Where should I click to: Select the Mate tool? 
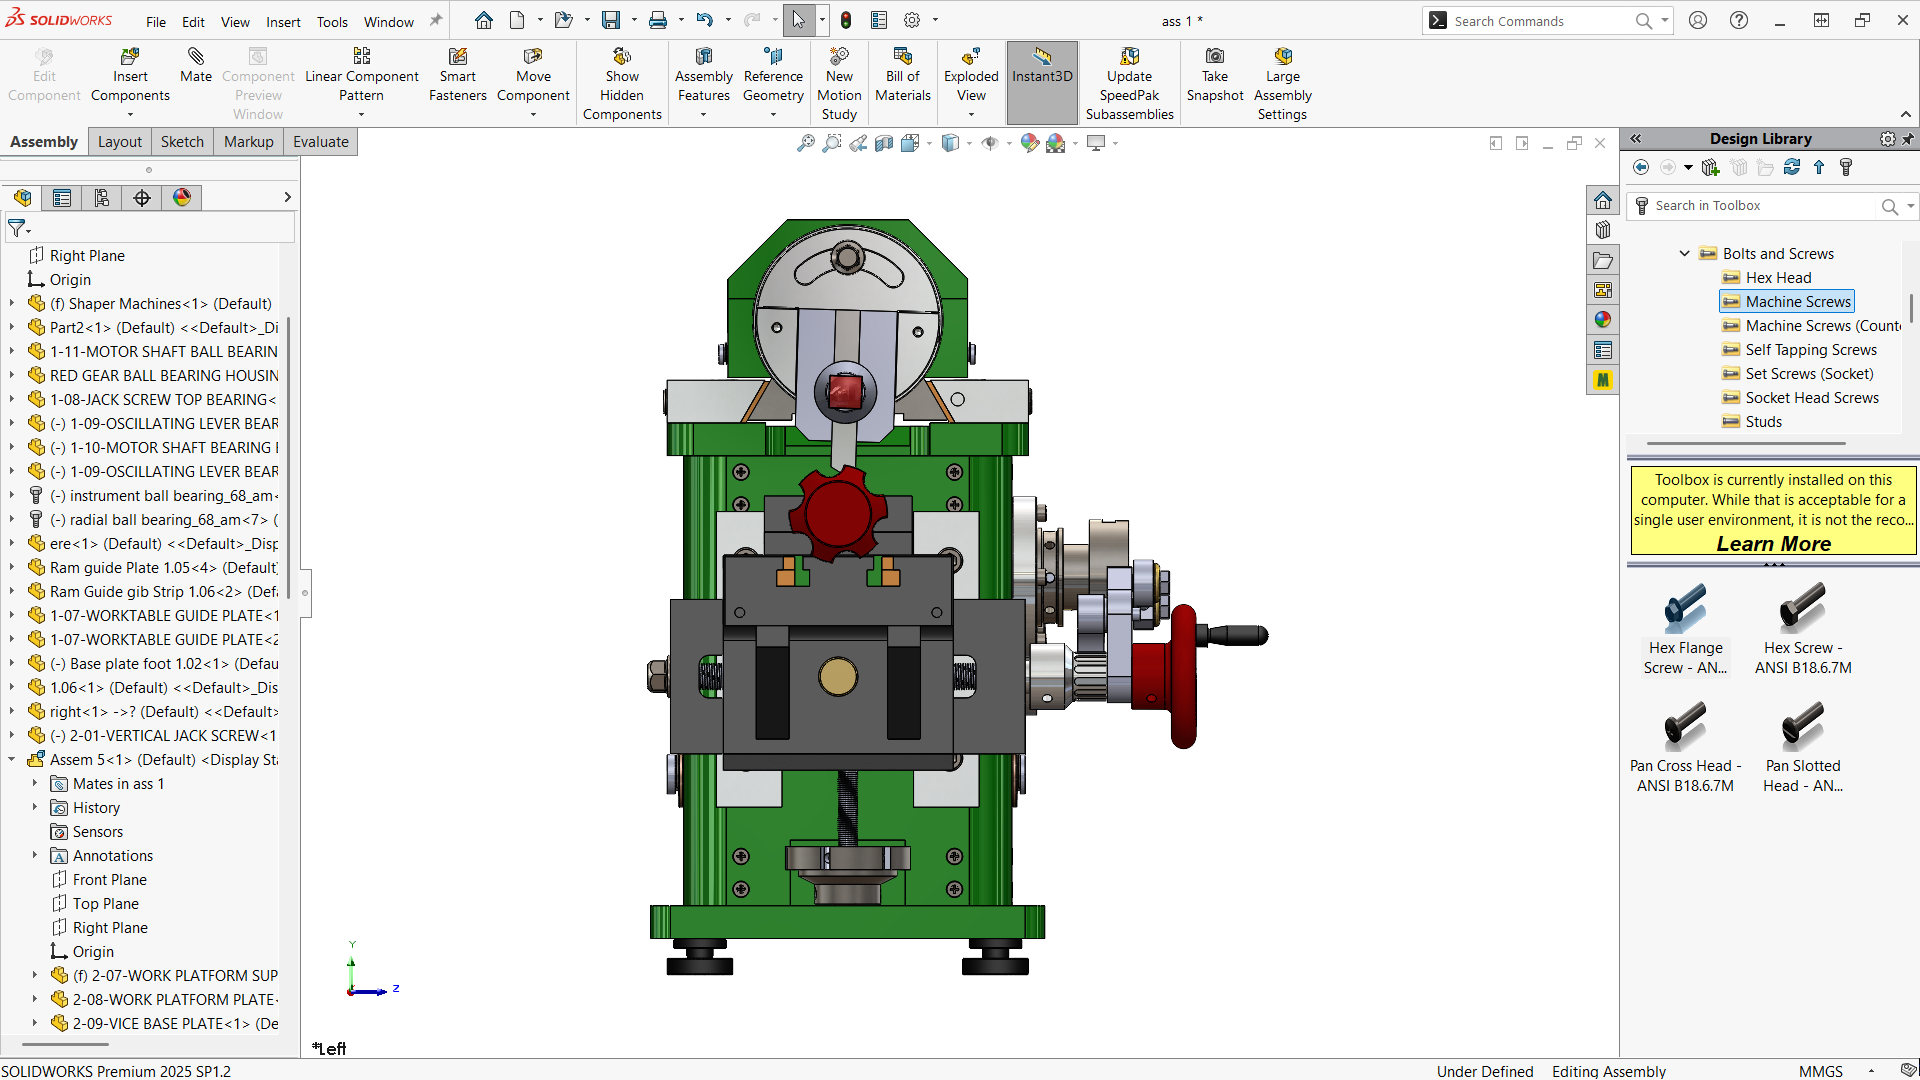point(196,66)
